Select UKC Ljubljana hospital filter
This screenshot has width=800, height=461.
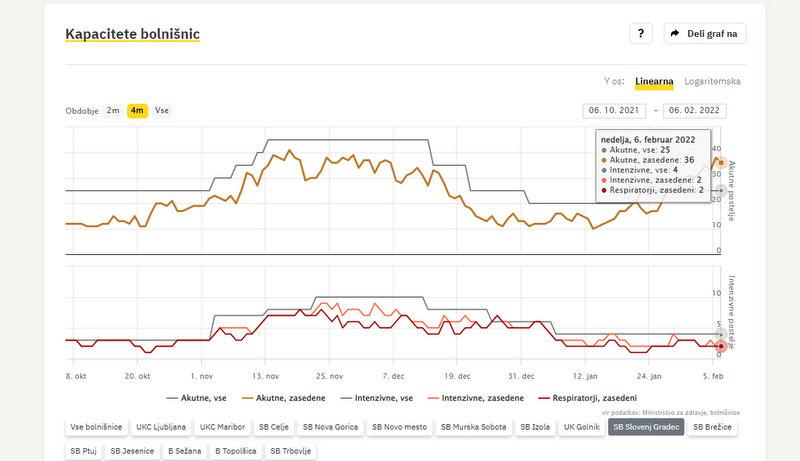click(x=161, y=427)
